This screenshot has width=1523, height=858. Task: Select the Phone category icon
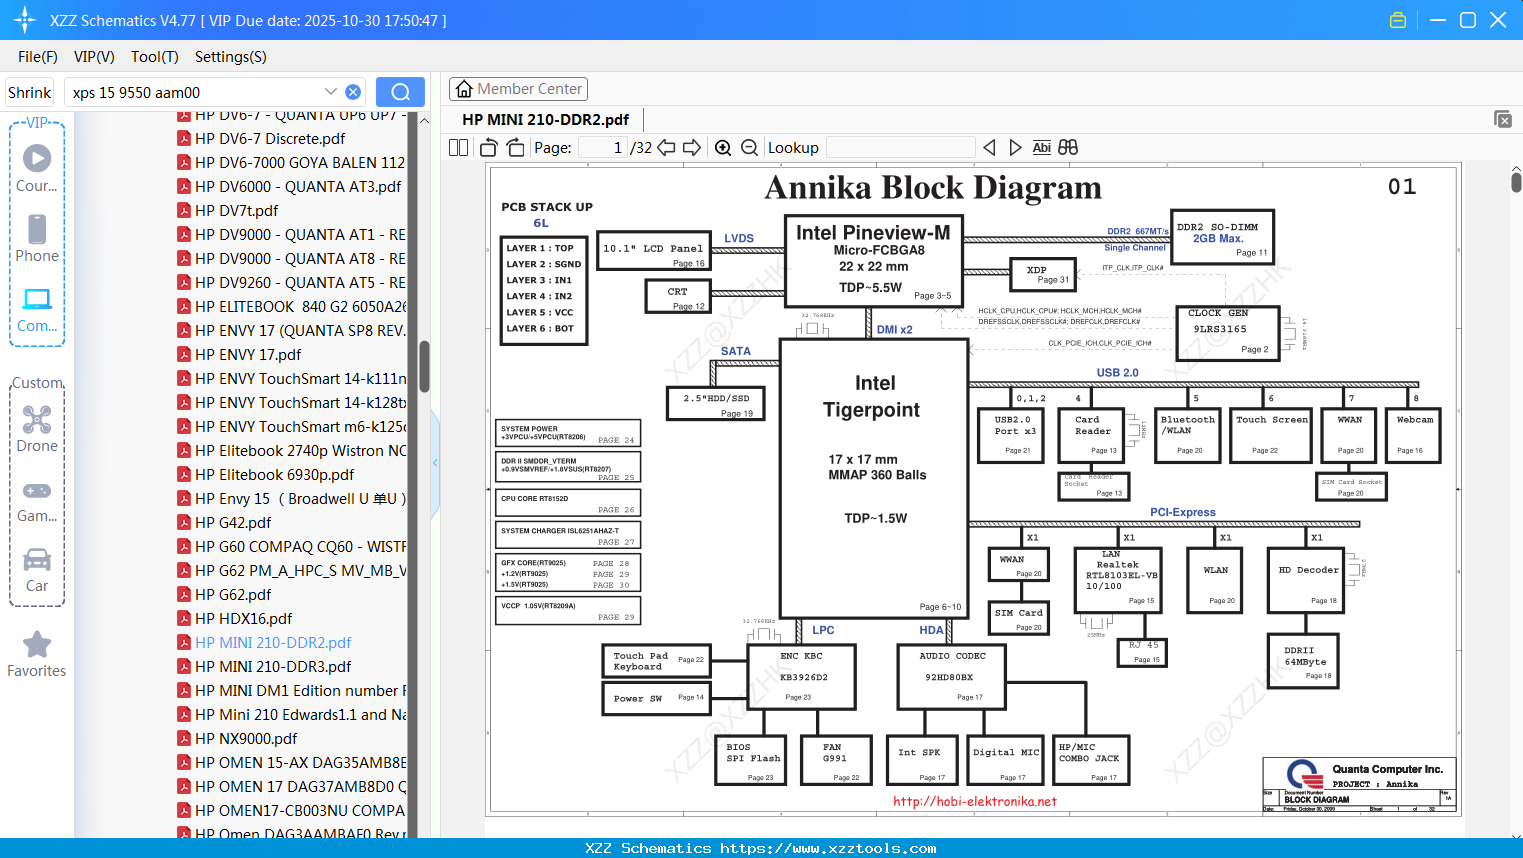coord(37,239)
